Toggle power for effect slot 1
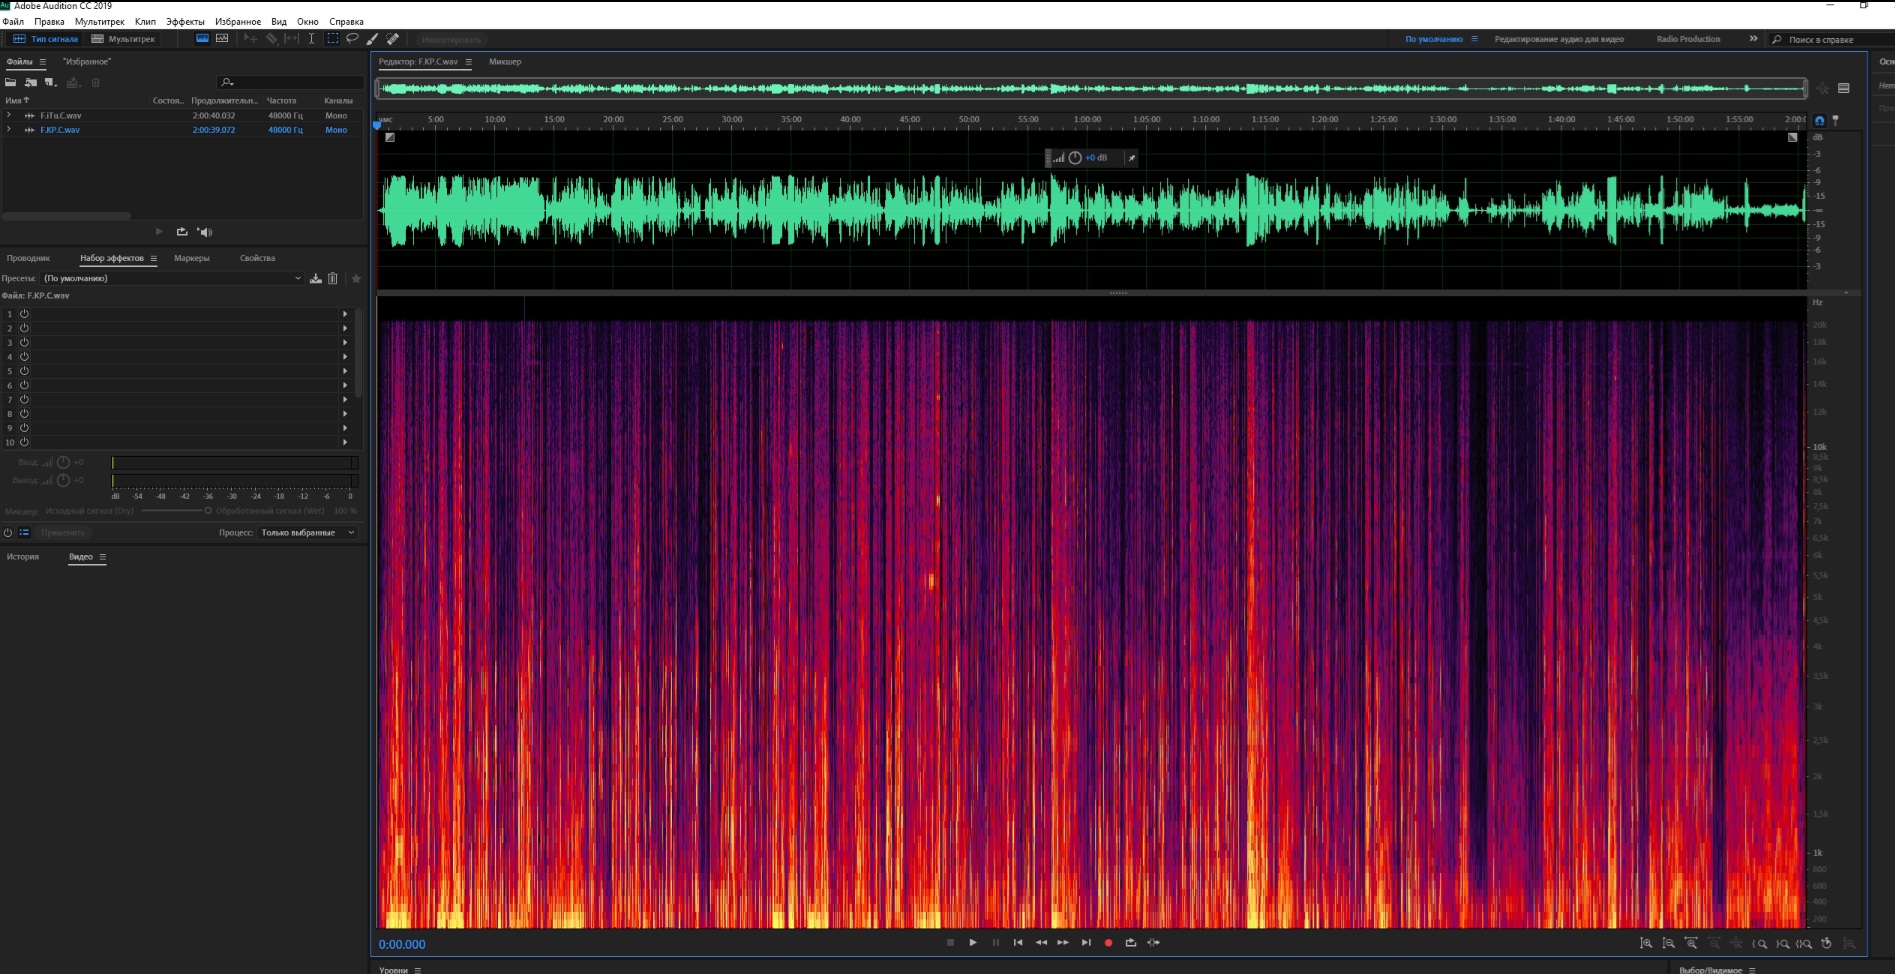 pos(24,314)
